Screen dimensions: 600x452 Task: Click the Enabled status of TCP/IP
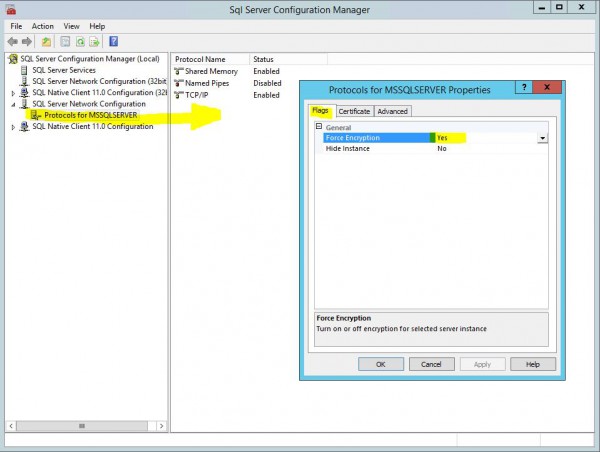[266, 95]
